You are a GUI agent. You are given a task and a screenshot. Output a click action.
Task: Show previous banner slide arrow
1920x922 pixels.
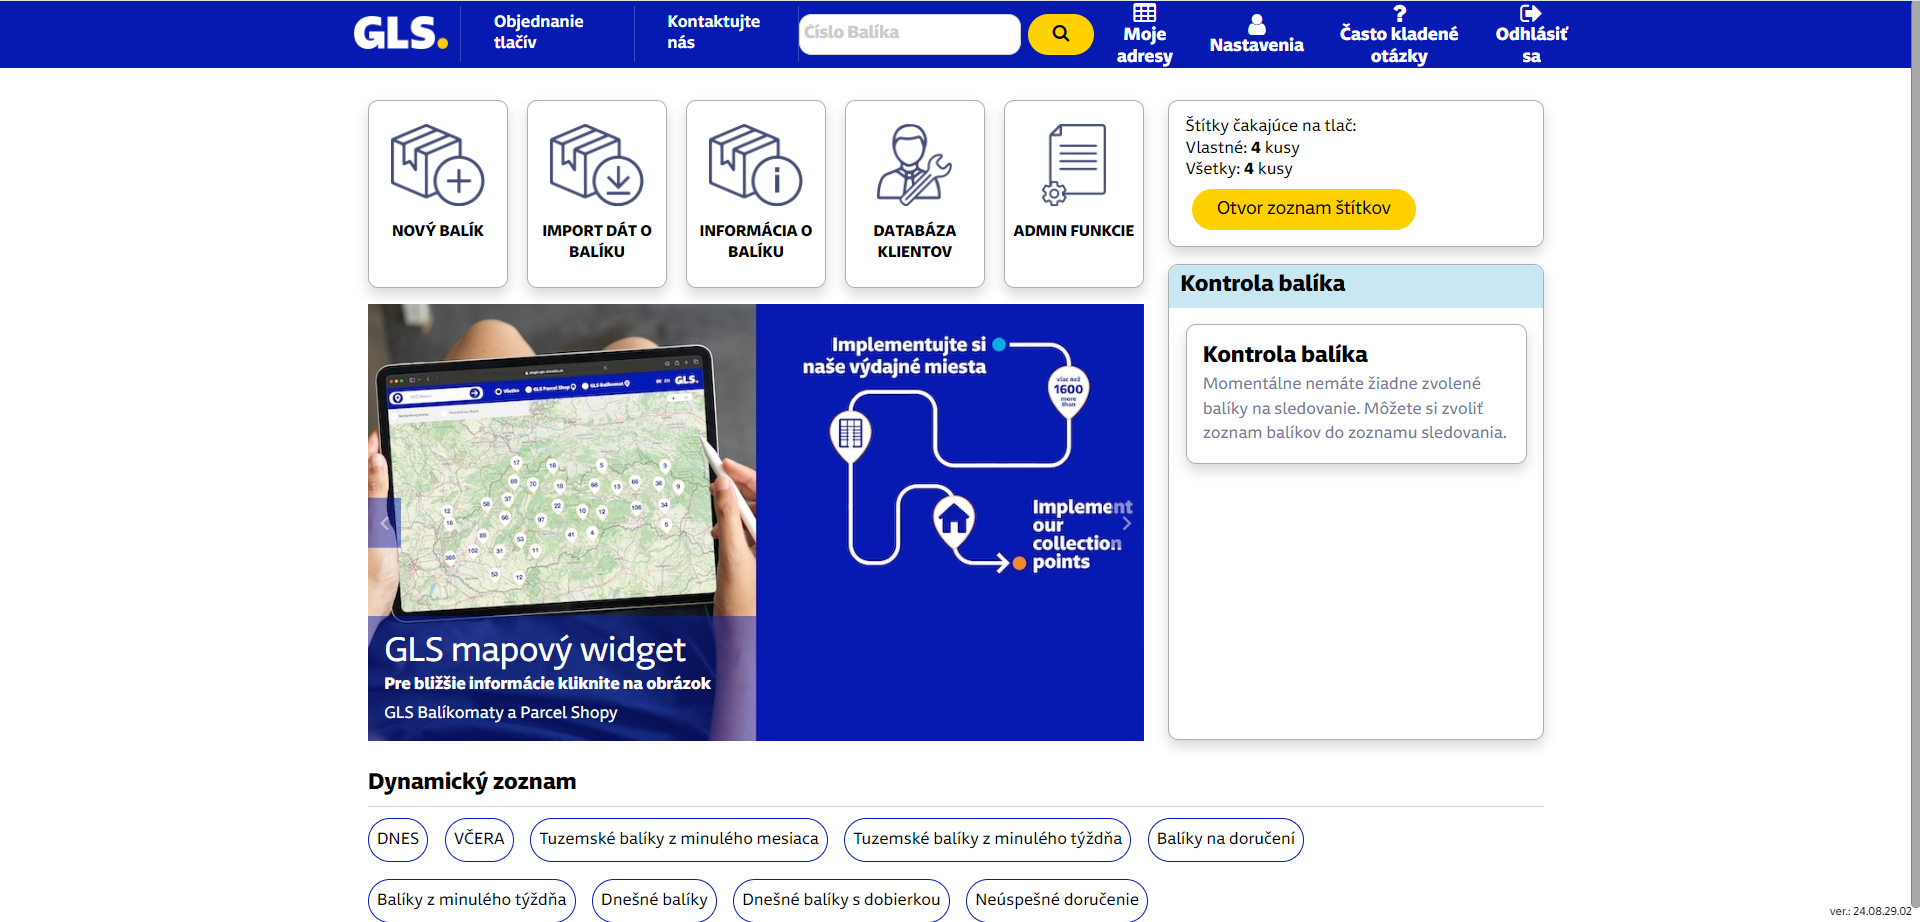click(x=384, y=523)
